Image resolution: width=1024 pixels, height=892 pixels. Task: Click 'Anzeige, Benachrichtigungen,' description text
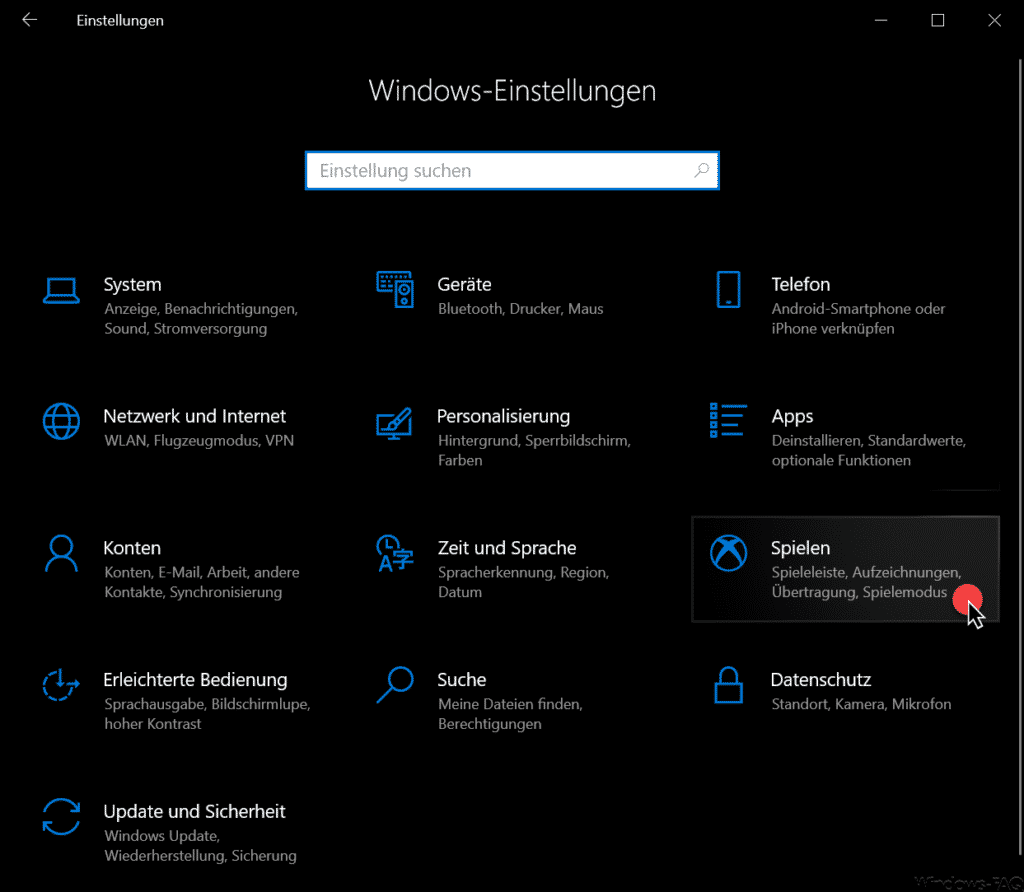pyautogui.click(x=201, y=309)
